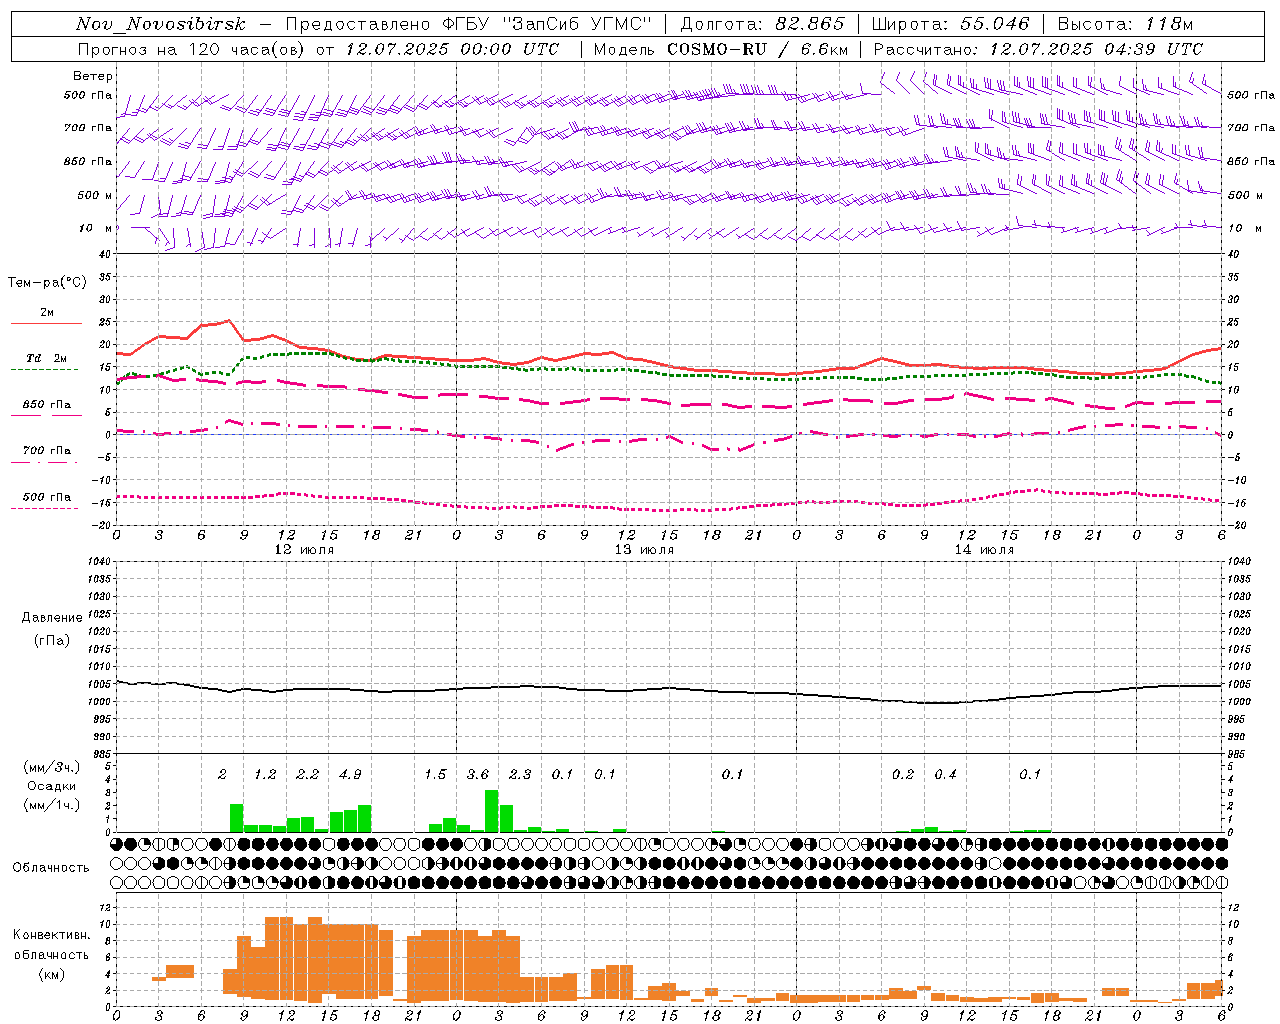Screen dimensions: 1280x1024
Task: Click the red 2м temperature legend line
Action: 46,324
